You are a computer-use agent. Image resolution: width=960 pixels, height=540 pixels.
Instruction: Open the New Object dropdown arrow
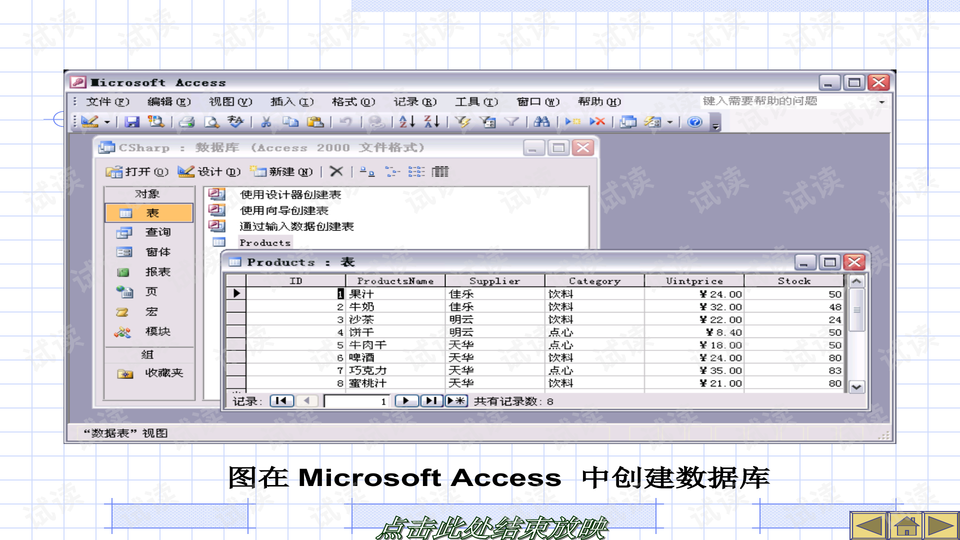(670, 122)
